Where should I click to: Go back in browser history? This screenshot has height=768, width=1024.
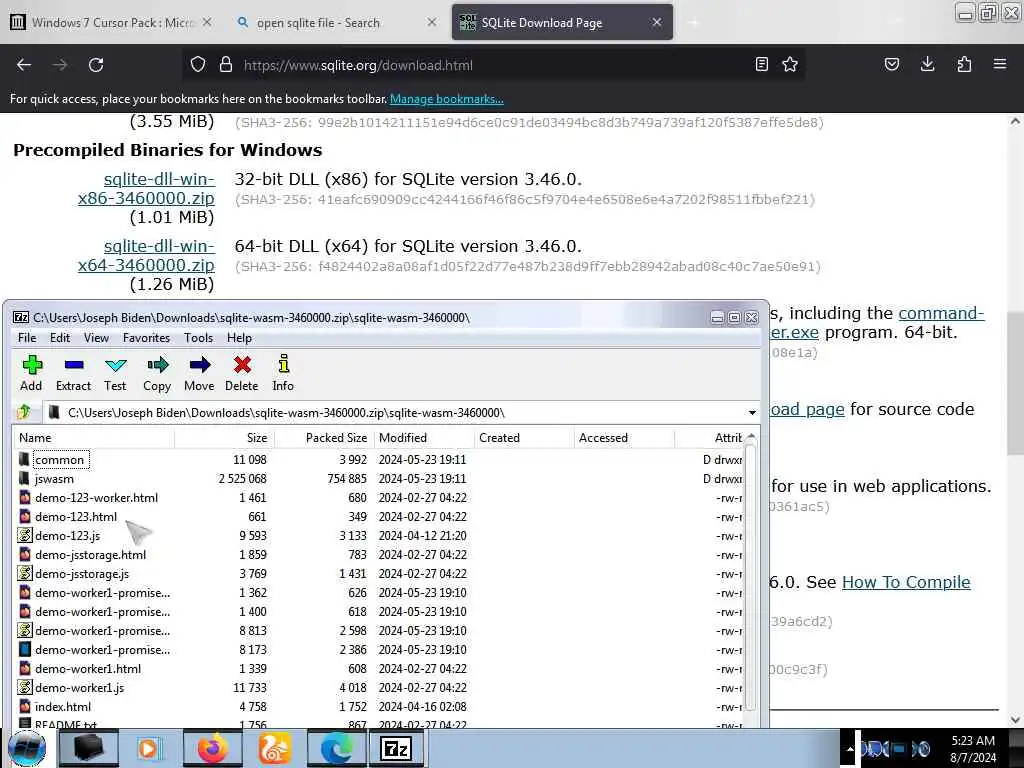click(x=24, y=65)
